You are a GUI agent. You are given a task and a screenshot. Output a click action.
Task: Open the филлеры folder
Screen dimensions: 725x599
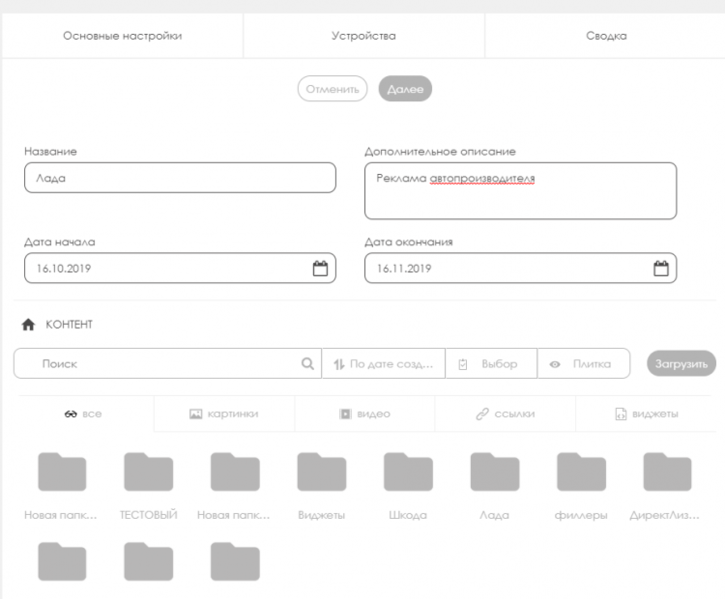coord(581,472)
